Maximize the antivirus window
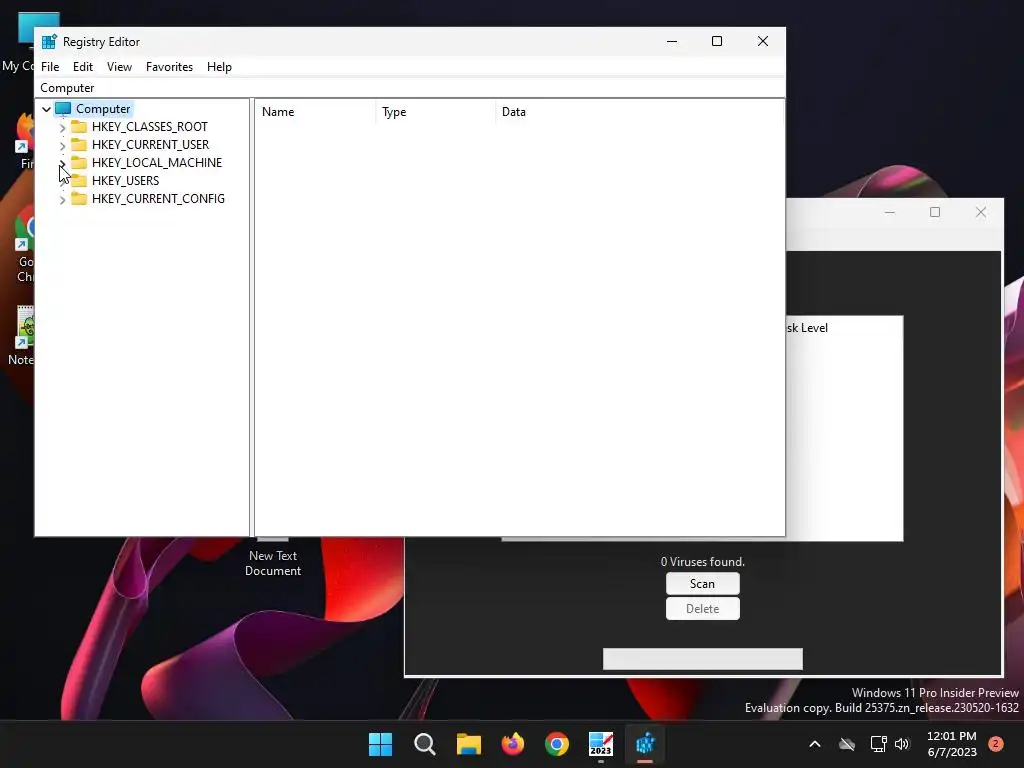 pyautogui.click(x=935, y=212)
